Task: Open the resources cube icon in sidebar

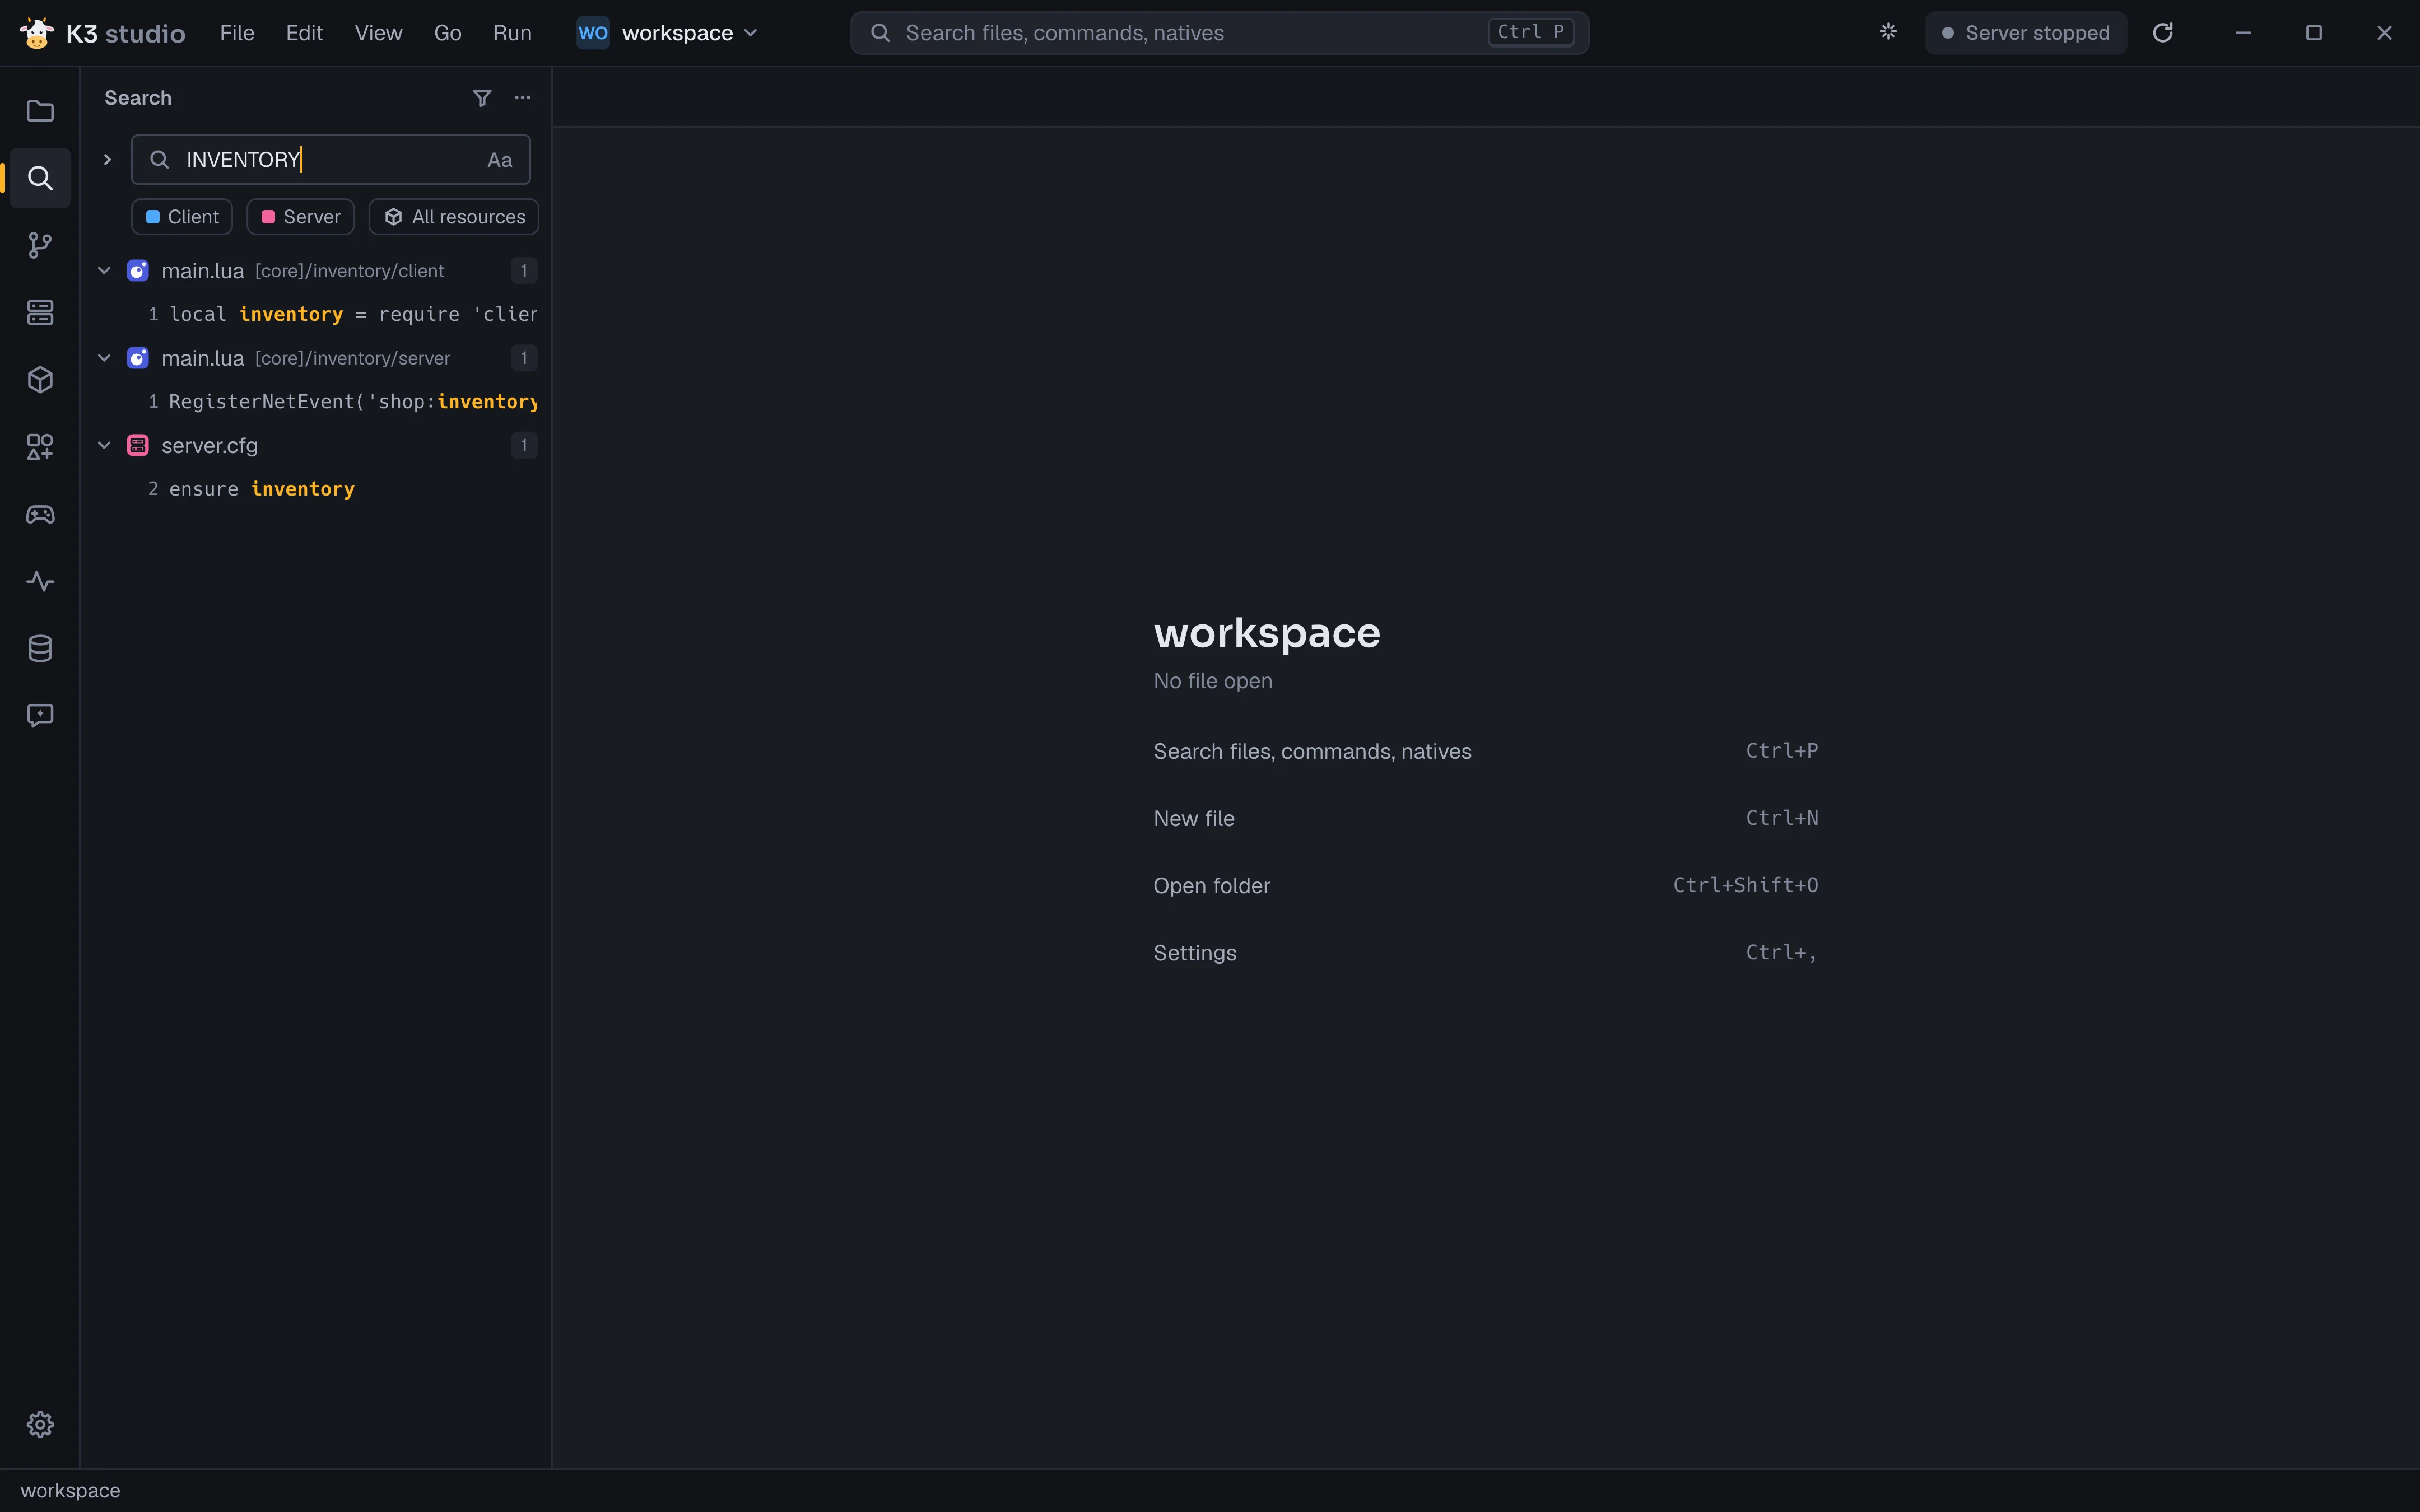Action: pos(40,379)
